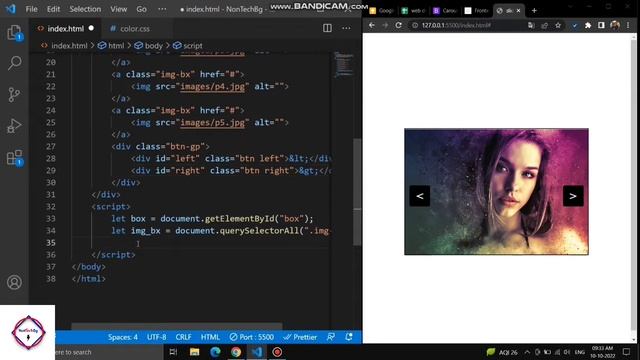Switch to color.css editor tab
The width and height of the screenshot is (640, 360).
coord(135,29)
